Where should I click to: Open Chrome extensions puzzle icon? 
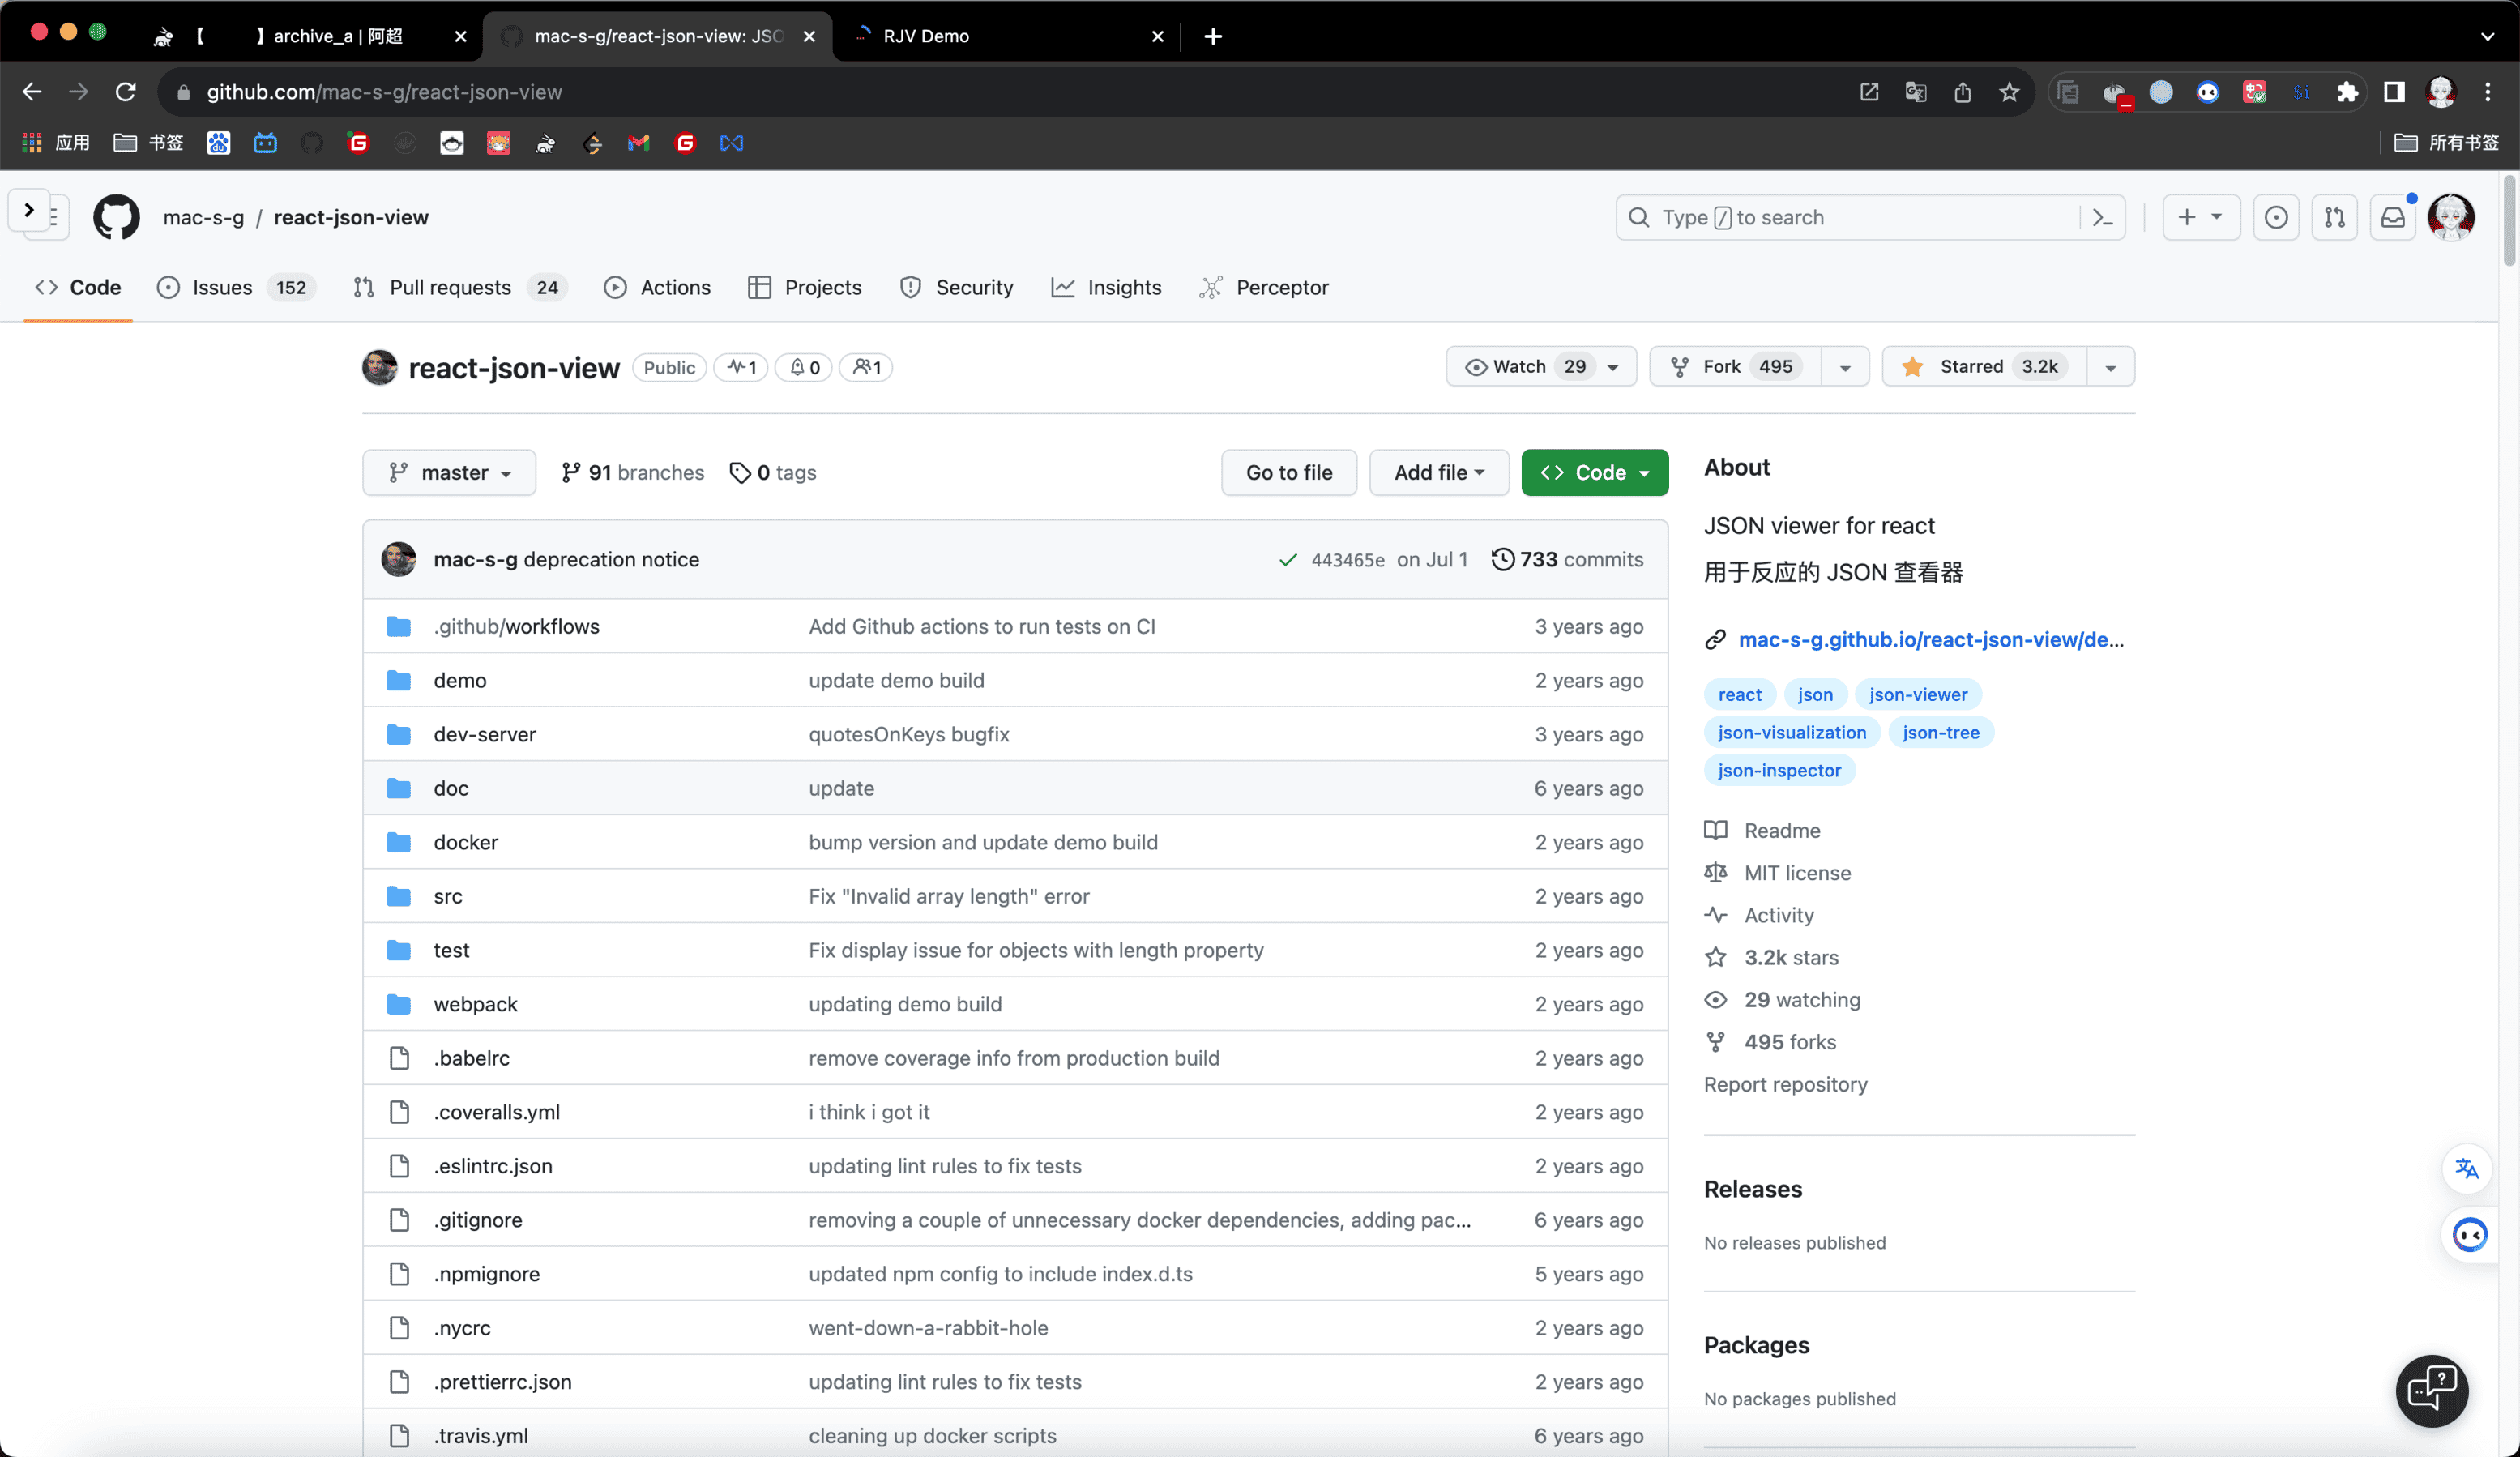coord(2347,92)
